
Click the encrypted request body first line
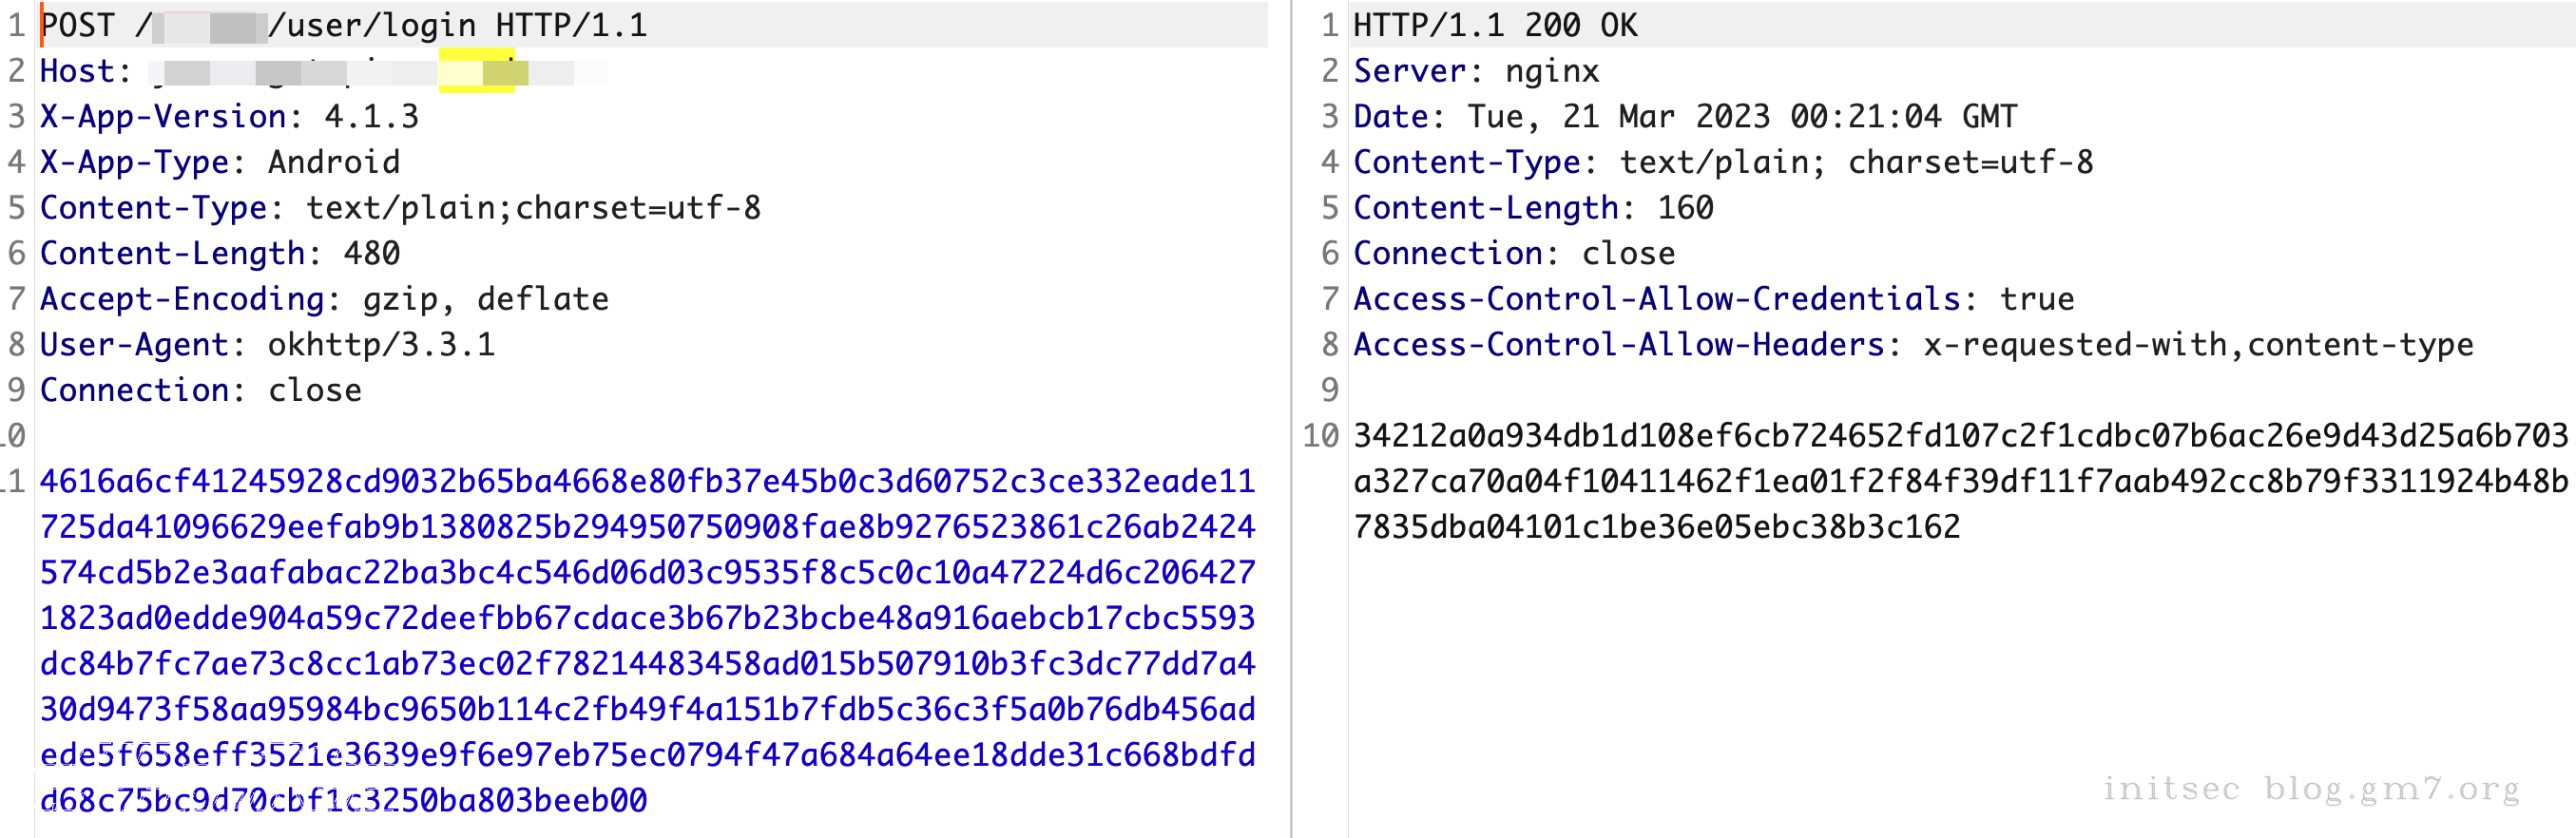click(648, 481)
